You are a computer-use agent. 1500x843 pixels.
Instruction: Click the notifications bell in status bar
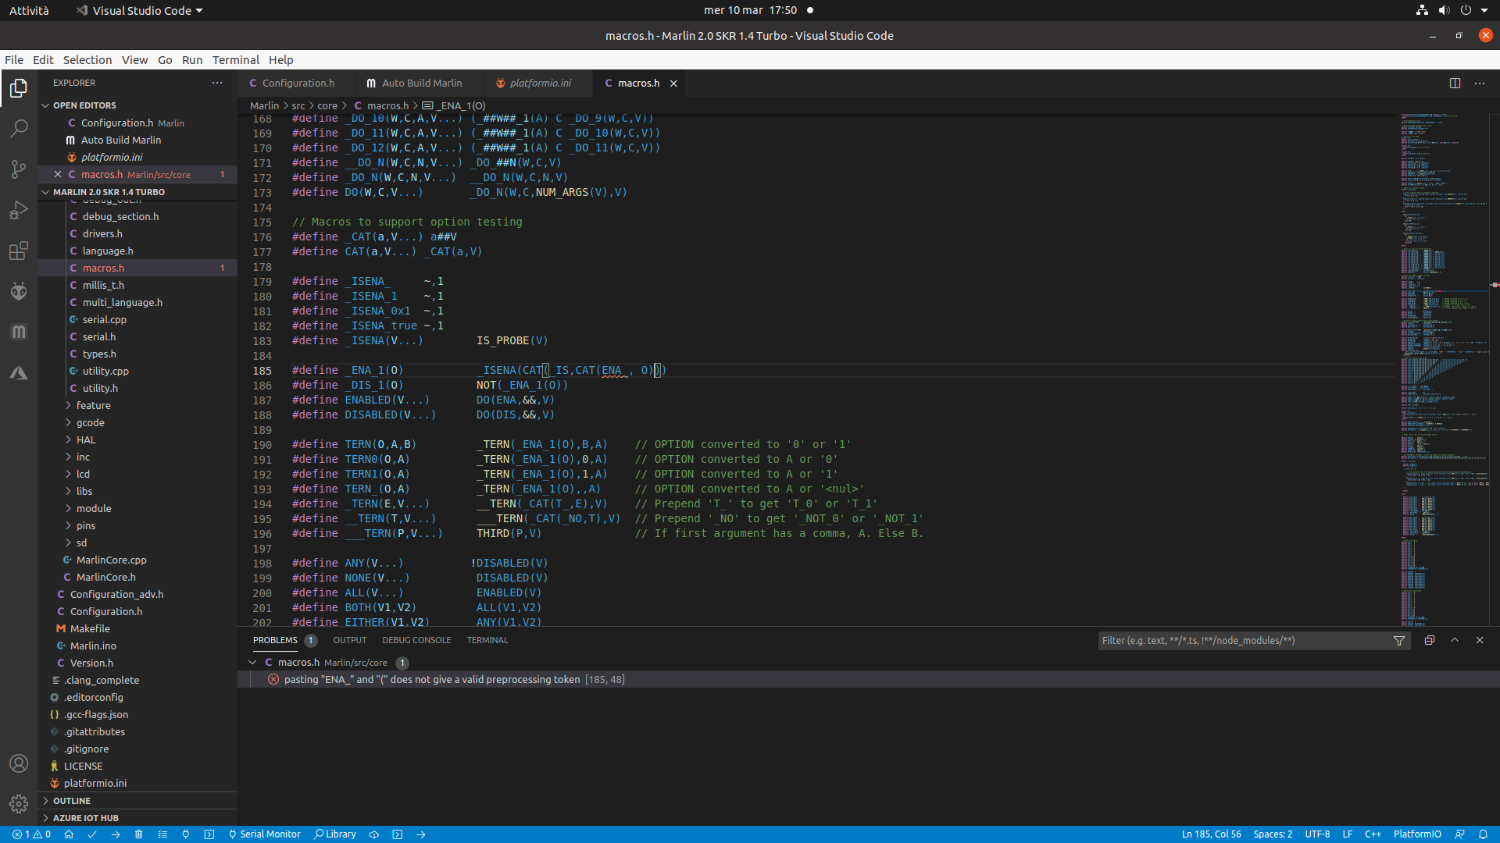1484,834
